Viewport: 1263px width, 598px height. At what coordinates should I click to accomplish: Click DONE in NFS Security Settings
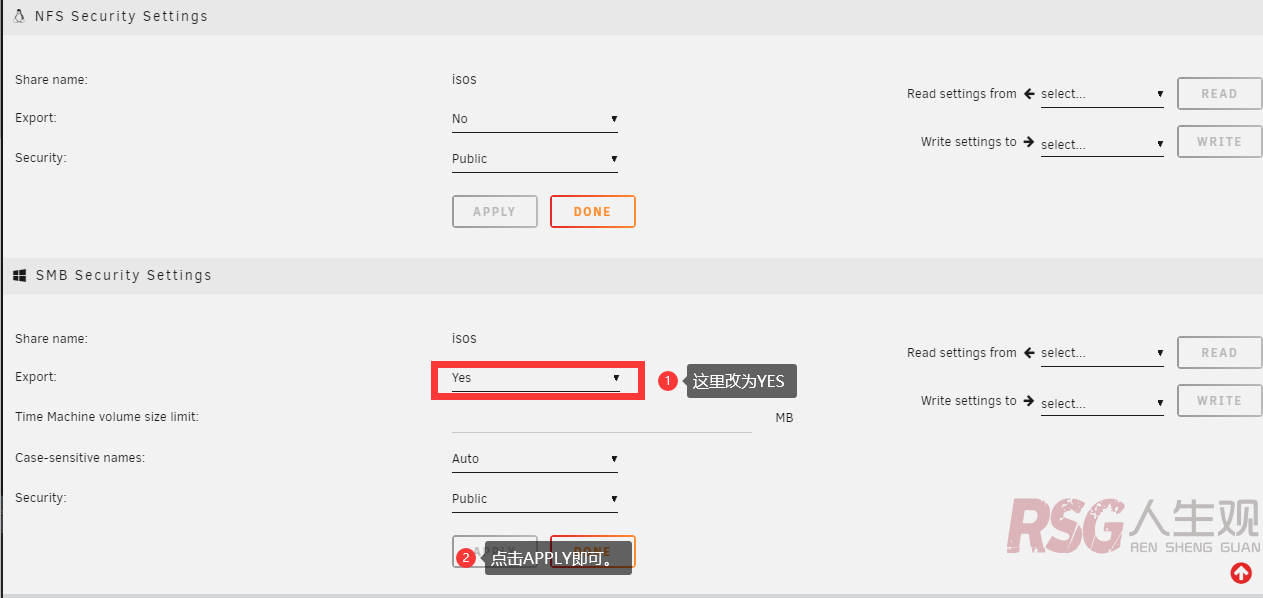click(592, 212)
